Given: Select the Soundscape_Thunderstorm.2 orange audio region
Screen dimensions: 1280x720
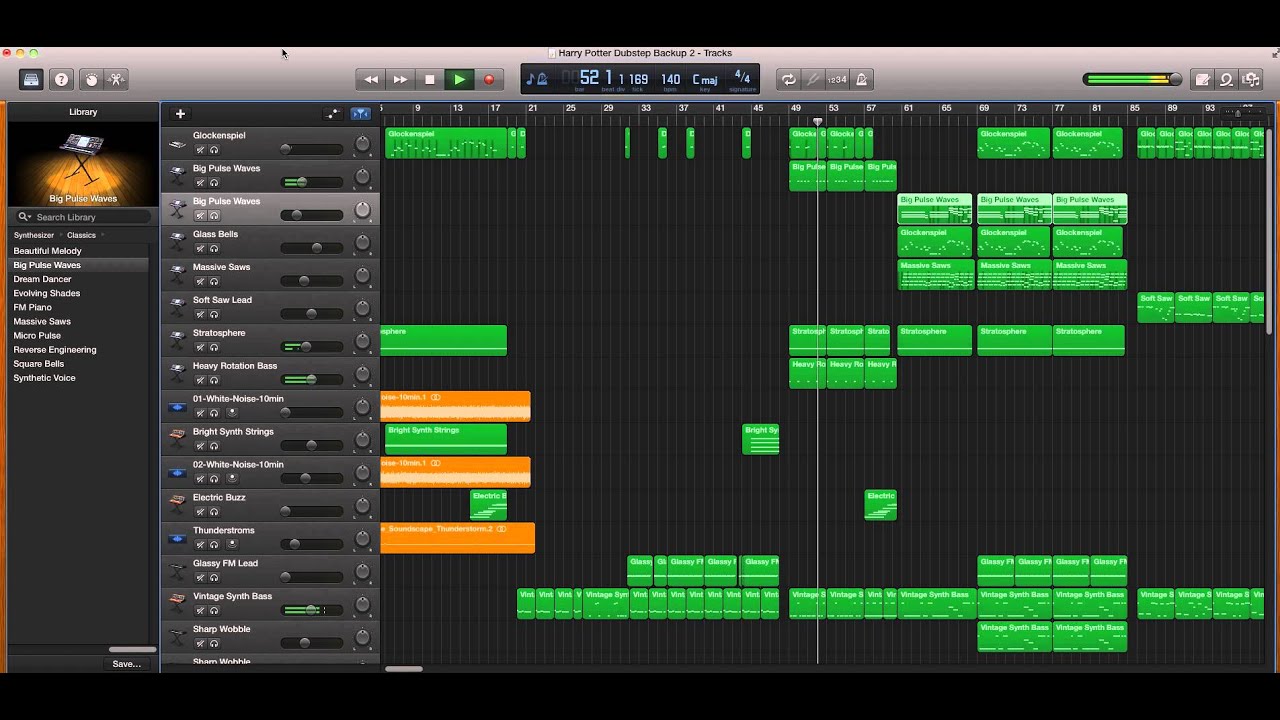Looking at the screenshot, I should (458, 538).
